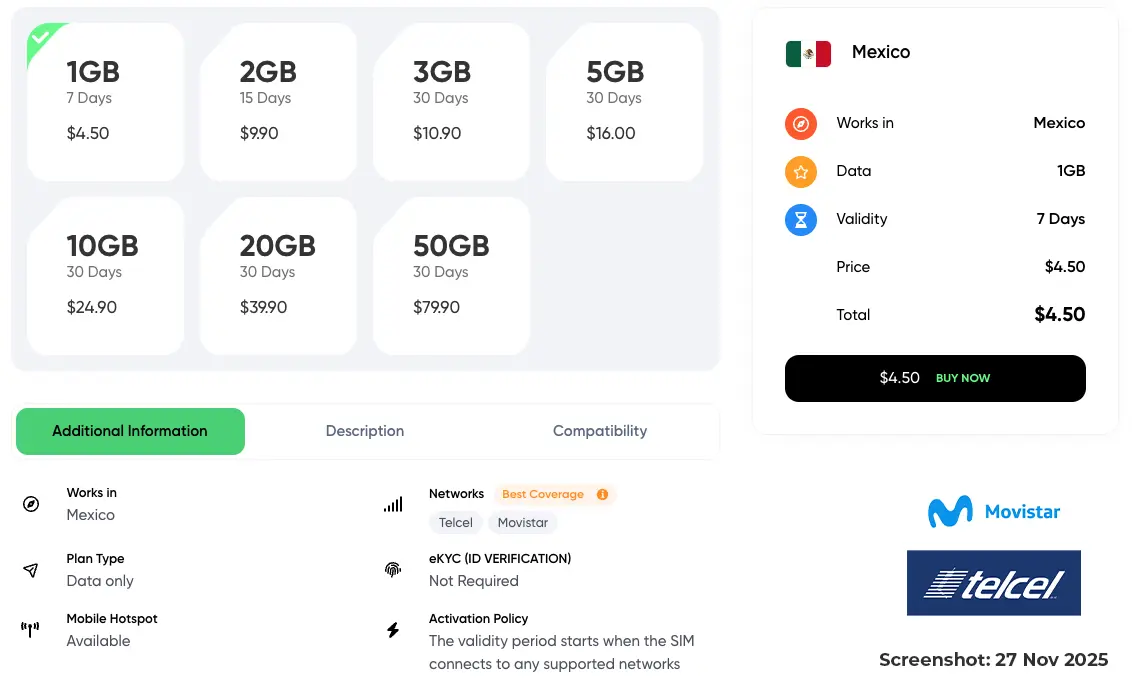
Task: Click the Mobile Hotspot antenna icon
Action: coord(31,630)
